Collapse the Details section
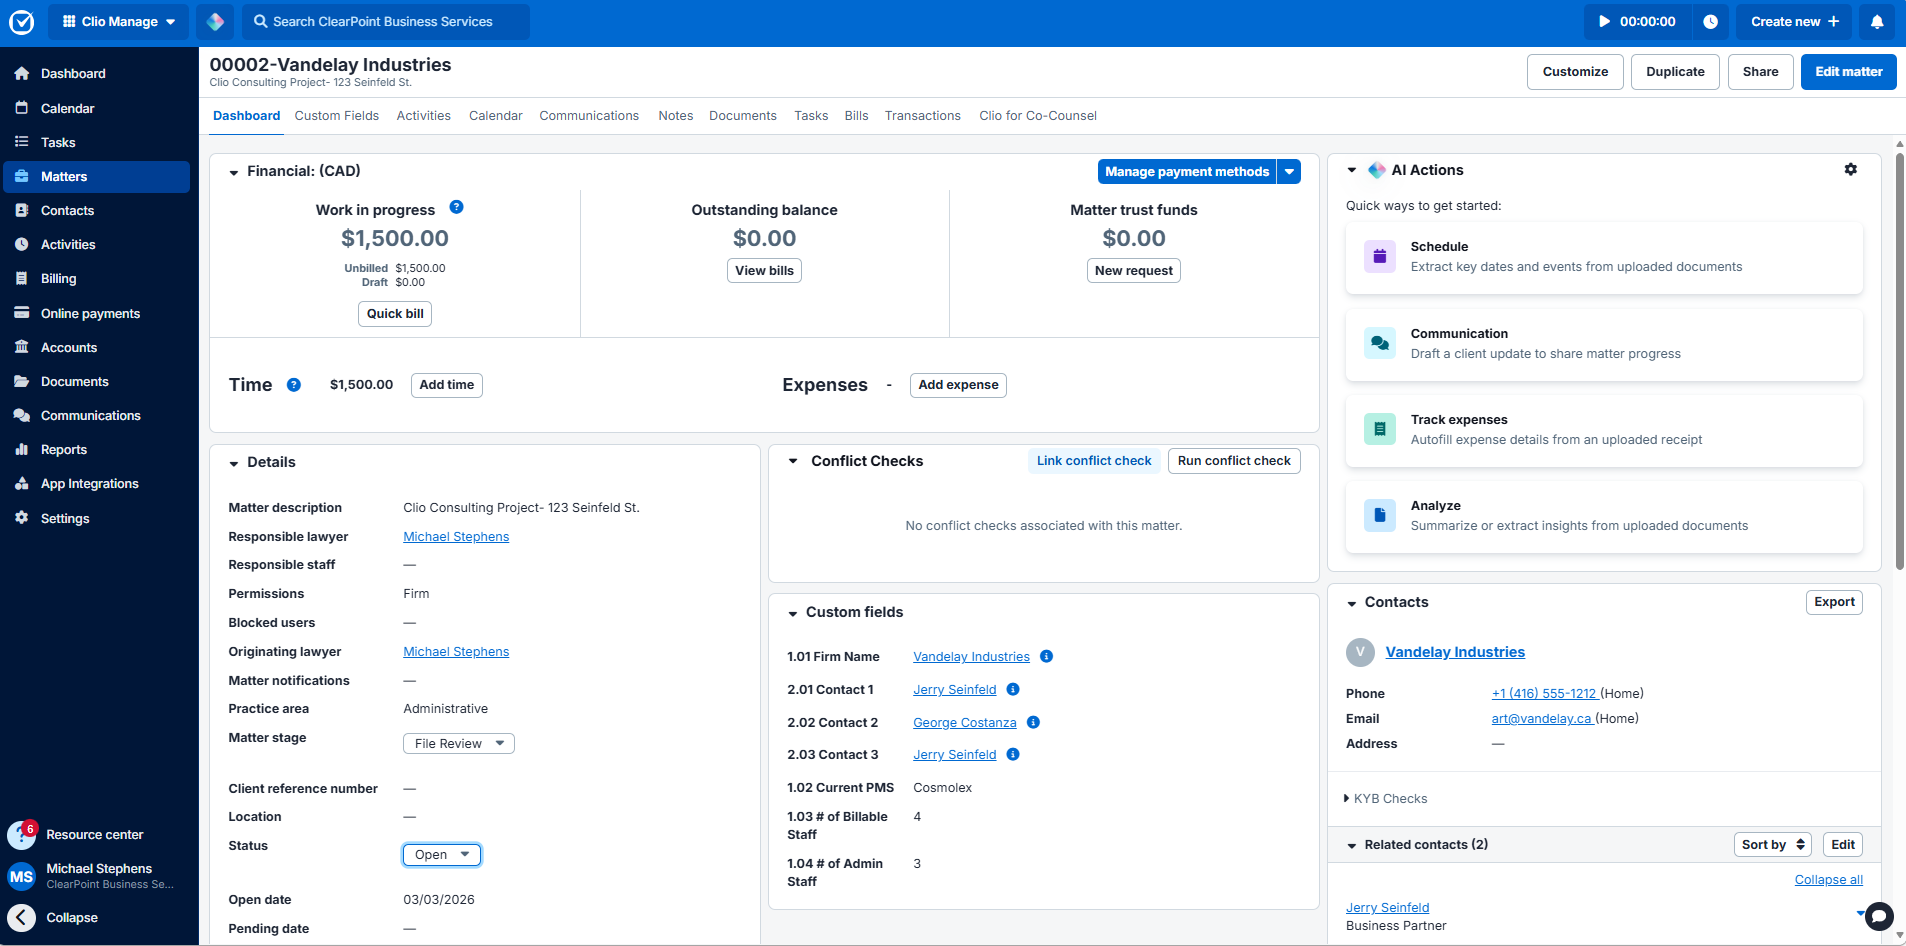 [x=234, y=463]
